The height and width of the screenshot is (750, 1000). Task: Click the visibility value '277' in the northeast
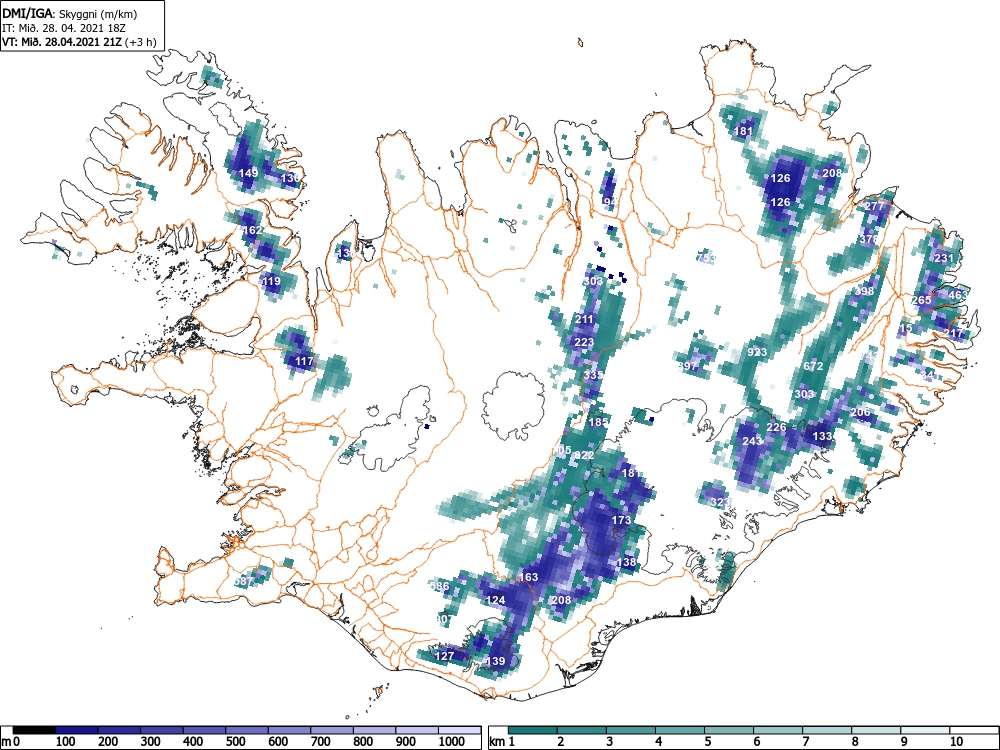874,207
